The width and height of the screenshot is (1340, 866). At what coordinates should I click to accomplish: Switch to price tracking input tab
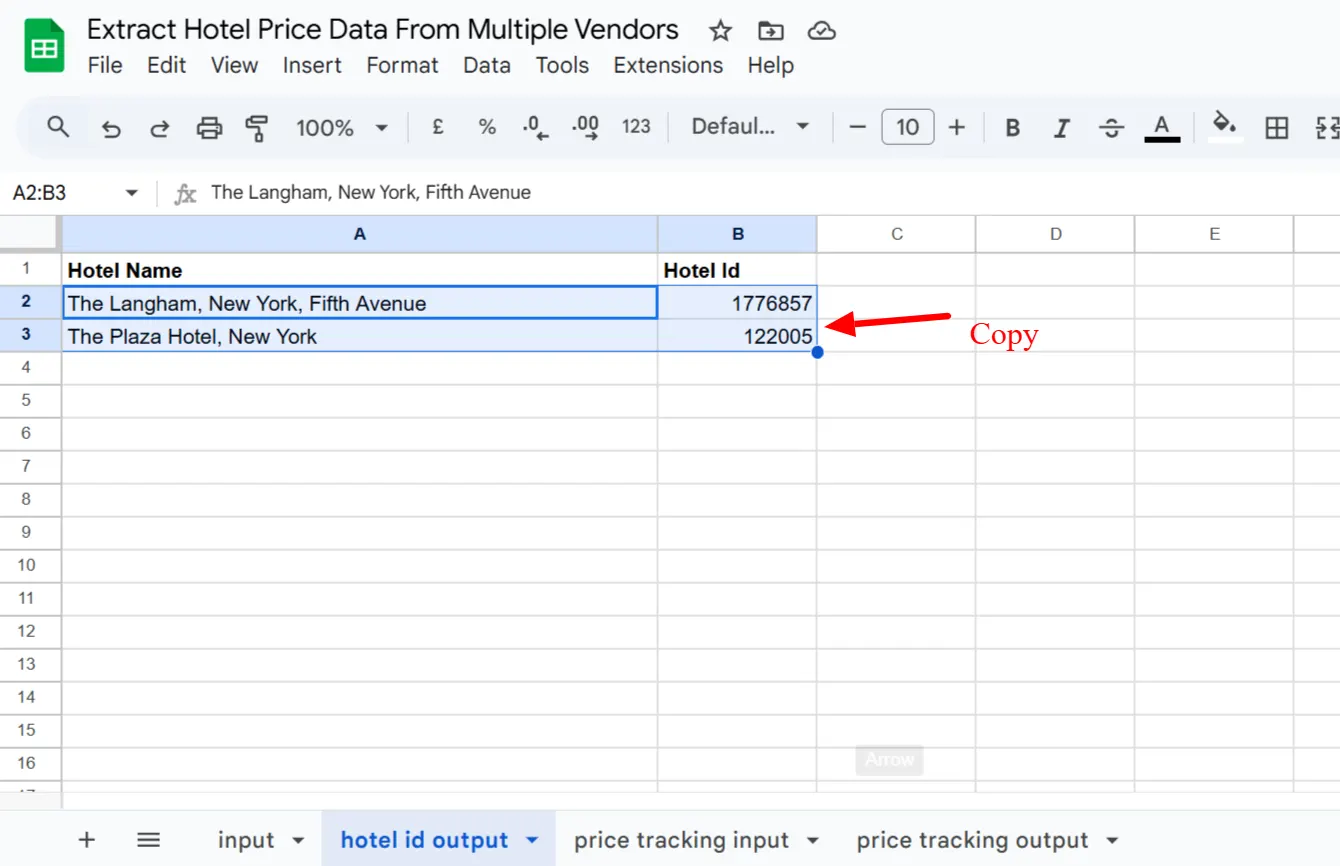[x=681, y=840]
